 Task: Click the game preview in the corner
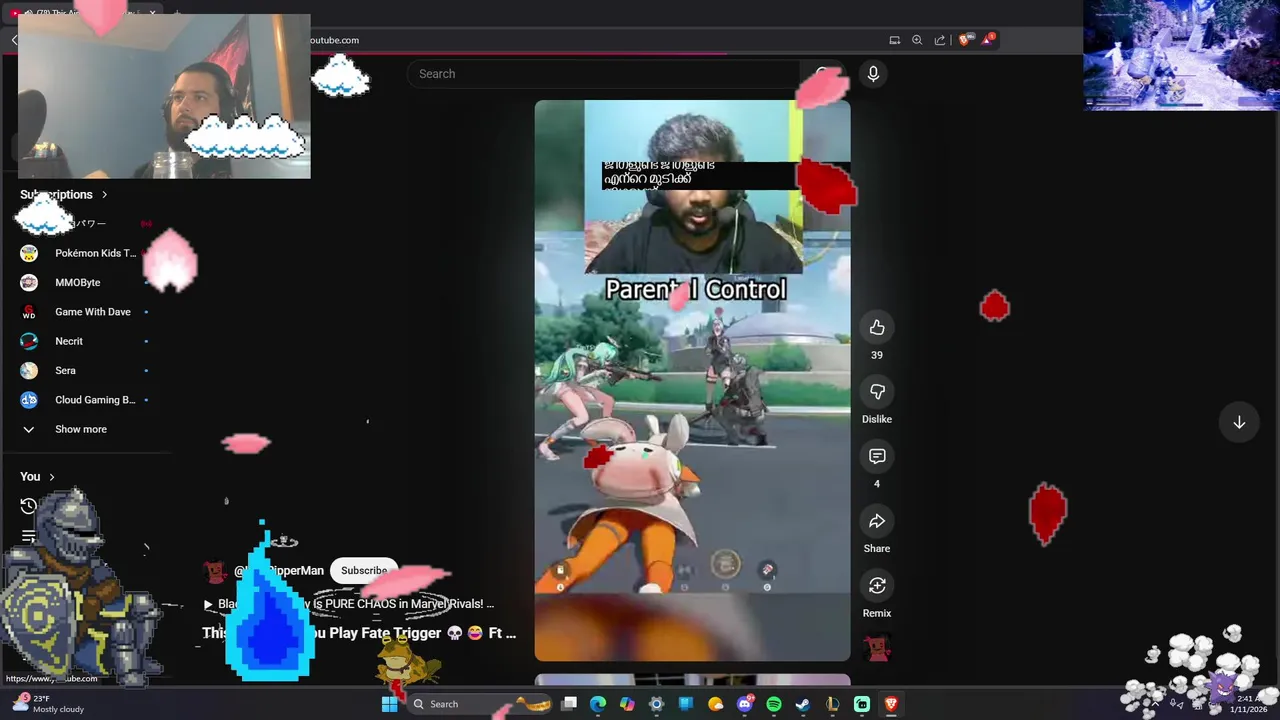tap(1181, 55)
